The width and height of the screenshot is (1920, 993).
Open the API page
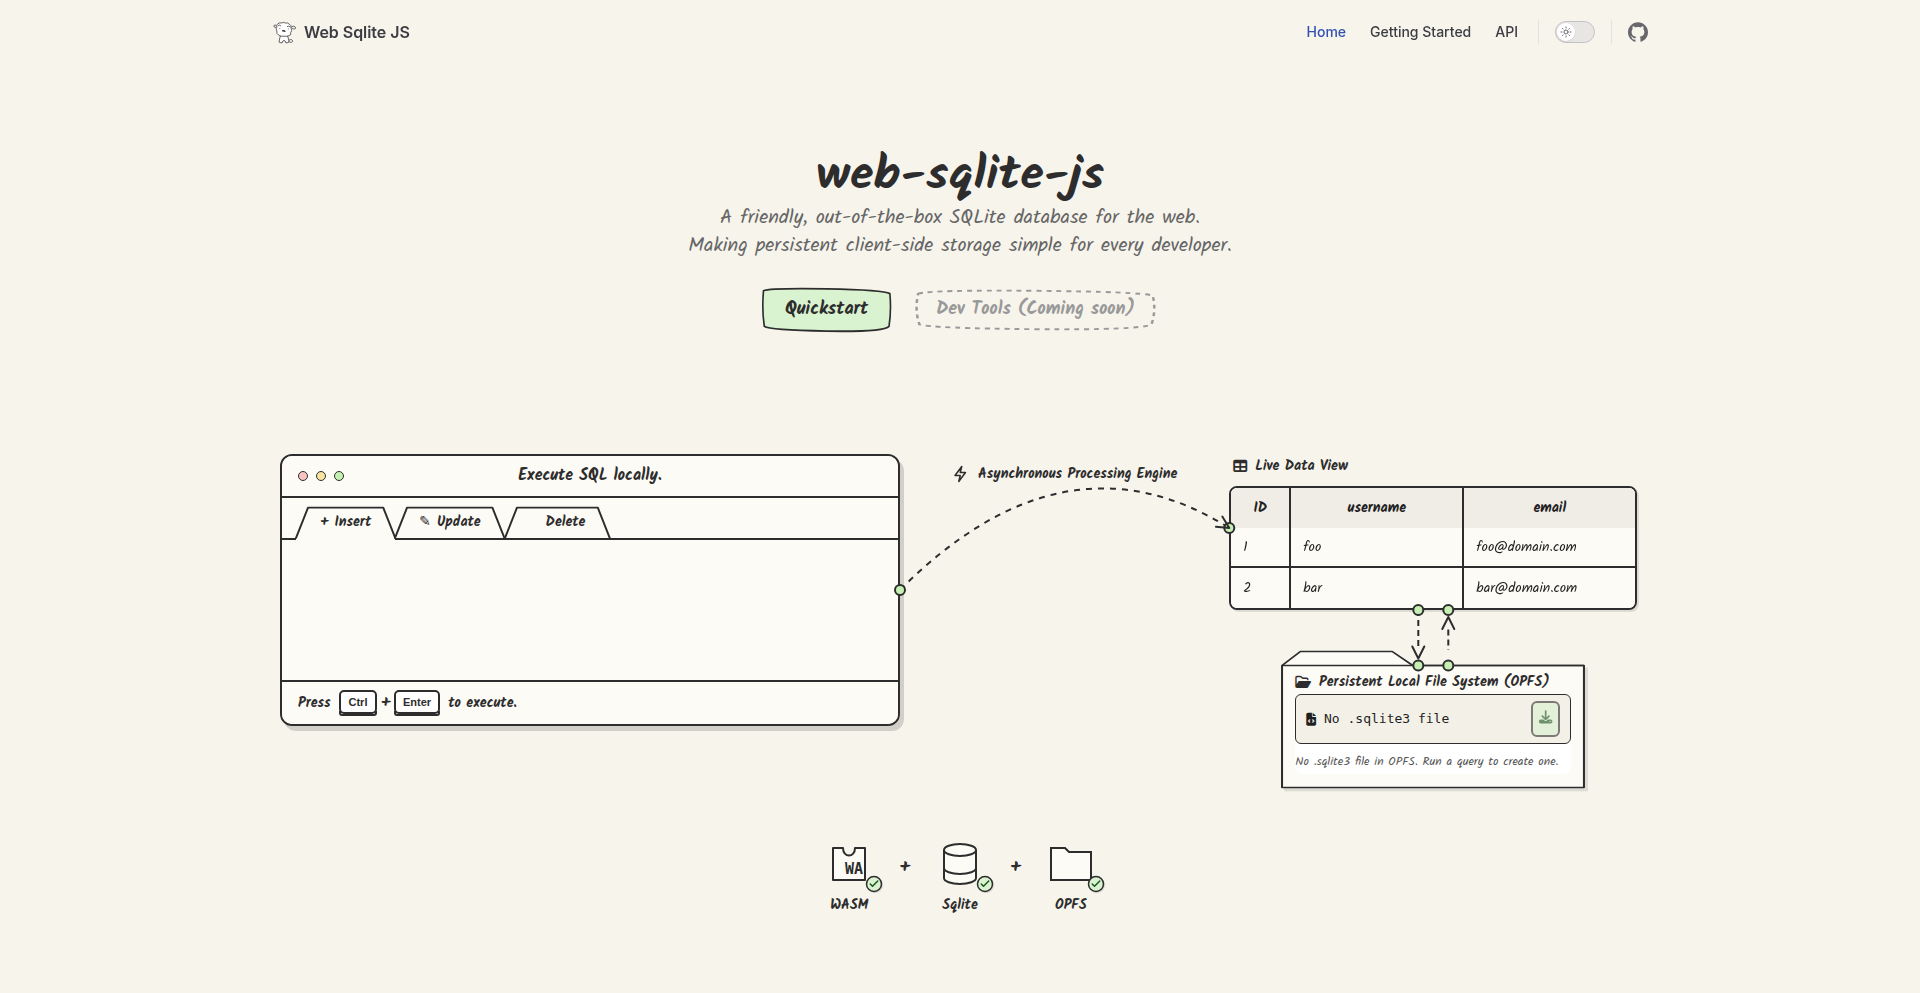(1506, 32)
